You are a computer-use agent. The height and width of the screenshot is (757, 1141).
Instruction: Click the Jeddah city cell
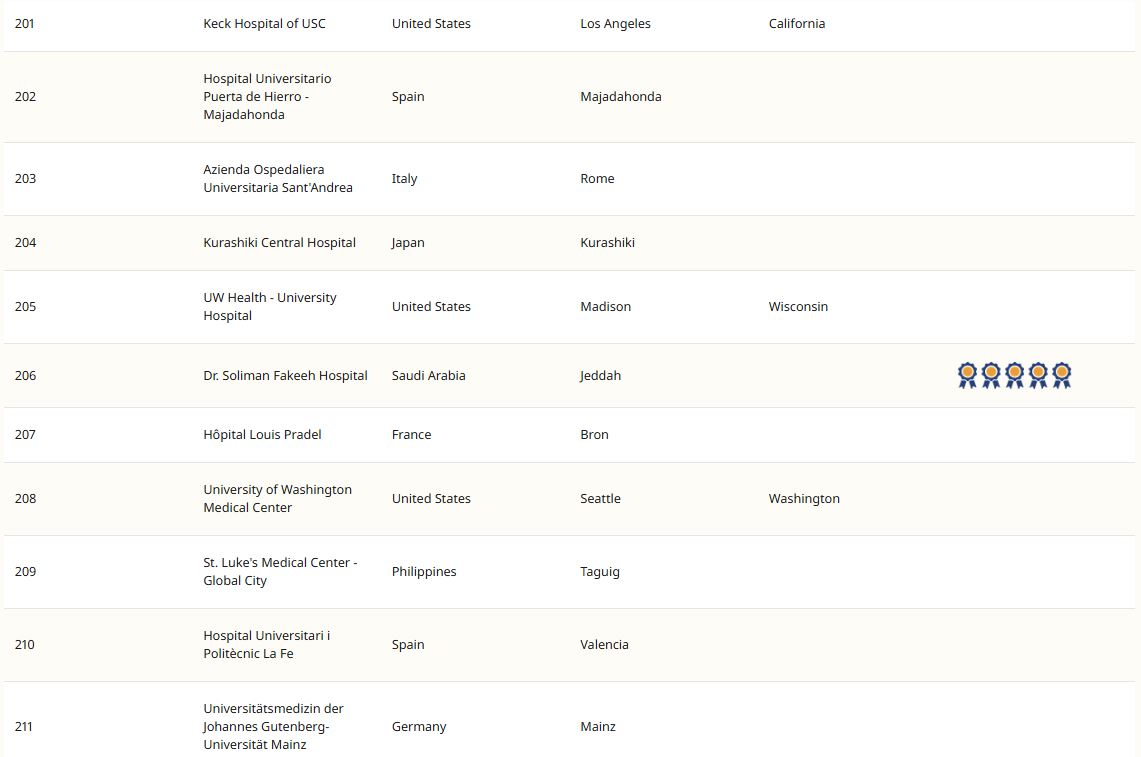click(x=600, y=376)
